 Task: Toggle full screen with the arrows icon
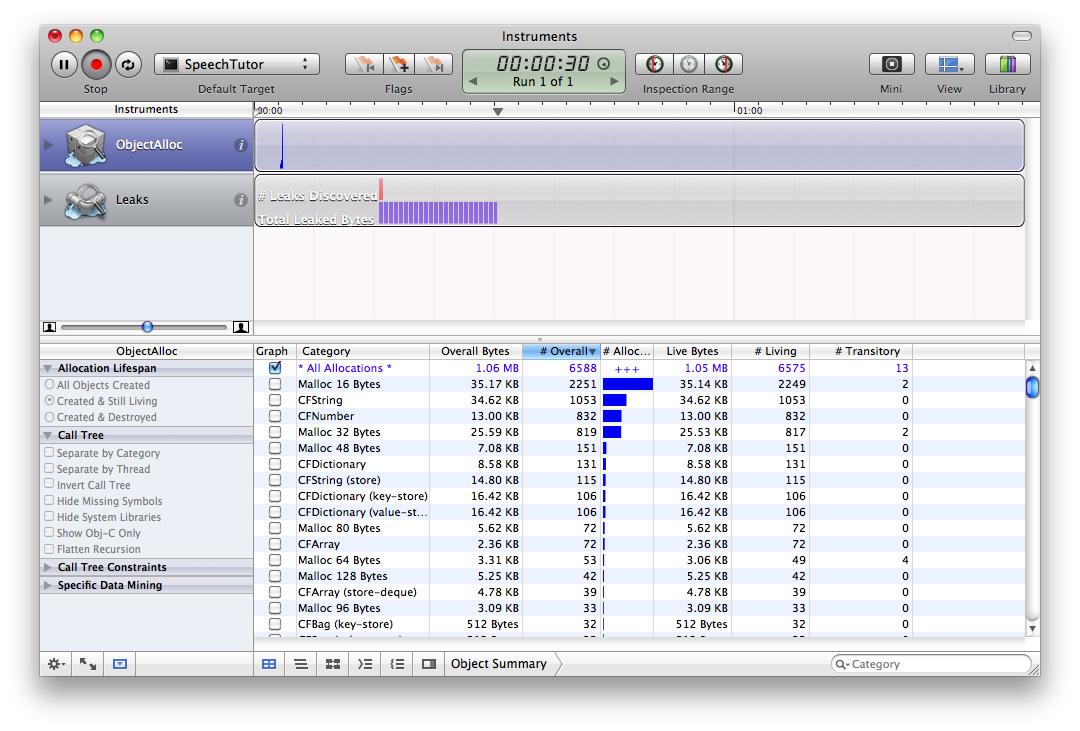87,663
